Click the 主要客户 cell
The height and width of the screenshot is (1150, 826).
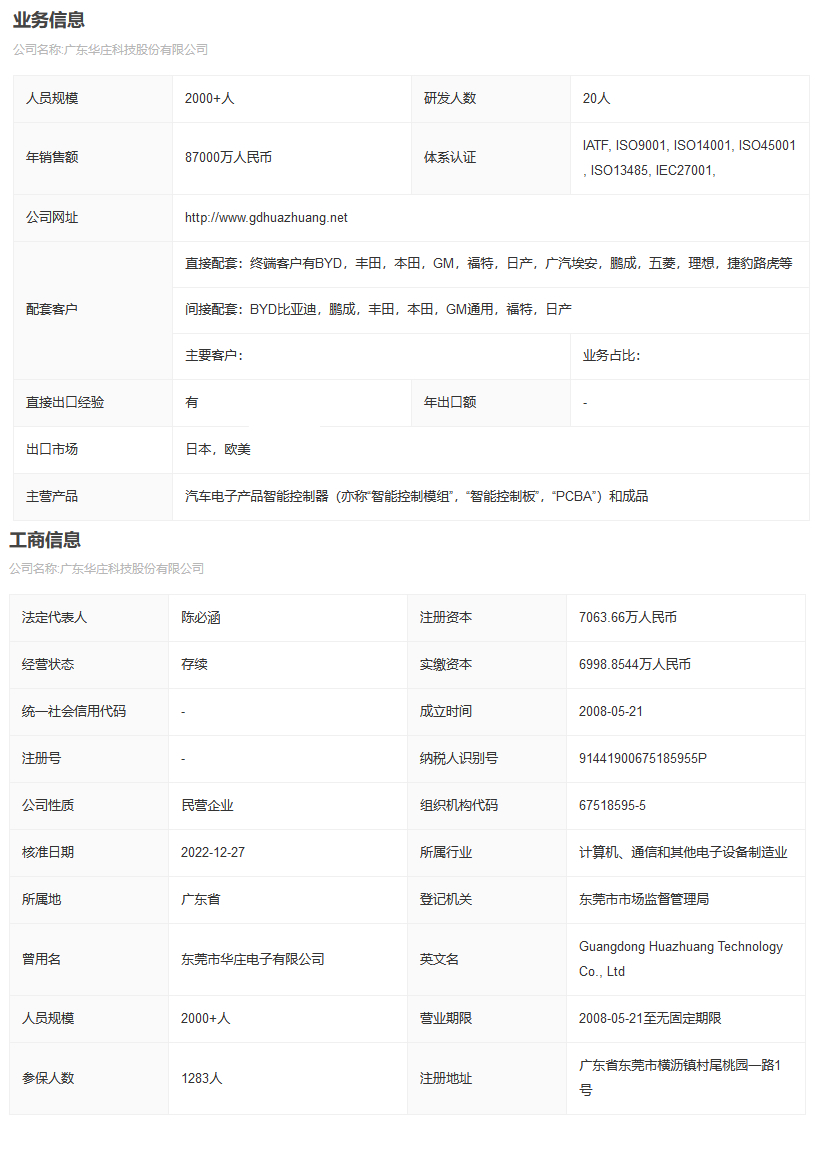tap(371, 356)
